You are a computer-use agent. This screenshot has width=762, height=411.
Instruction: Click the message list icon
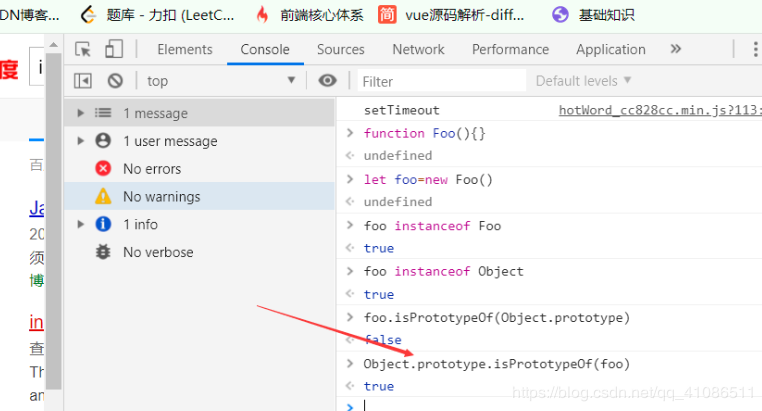coord(103,113)
